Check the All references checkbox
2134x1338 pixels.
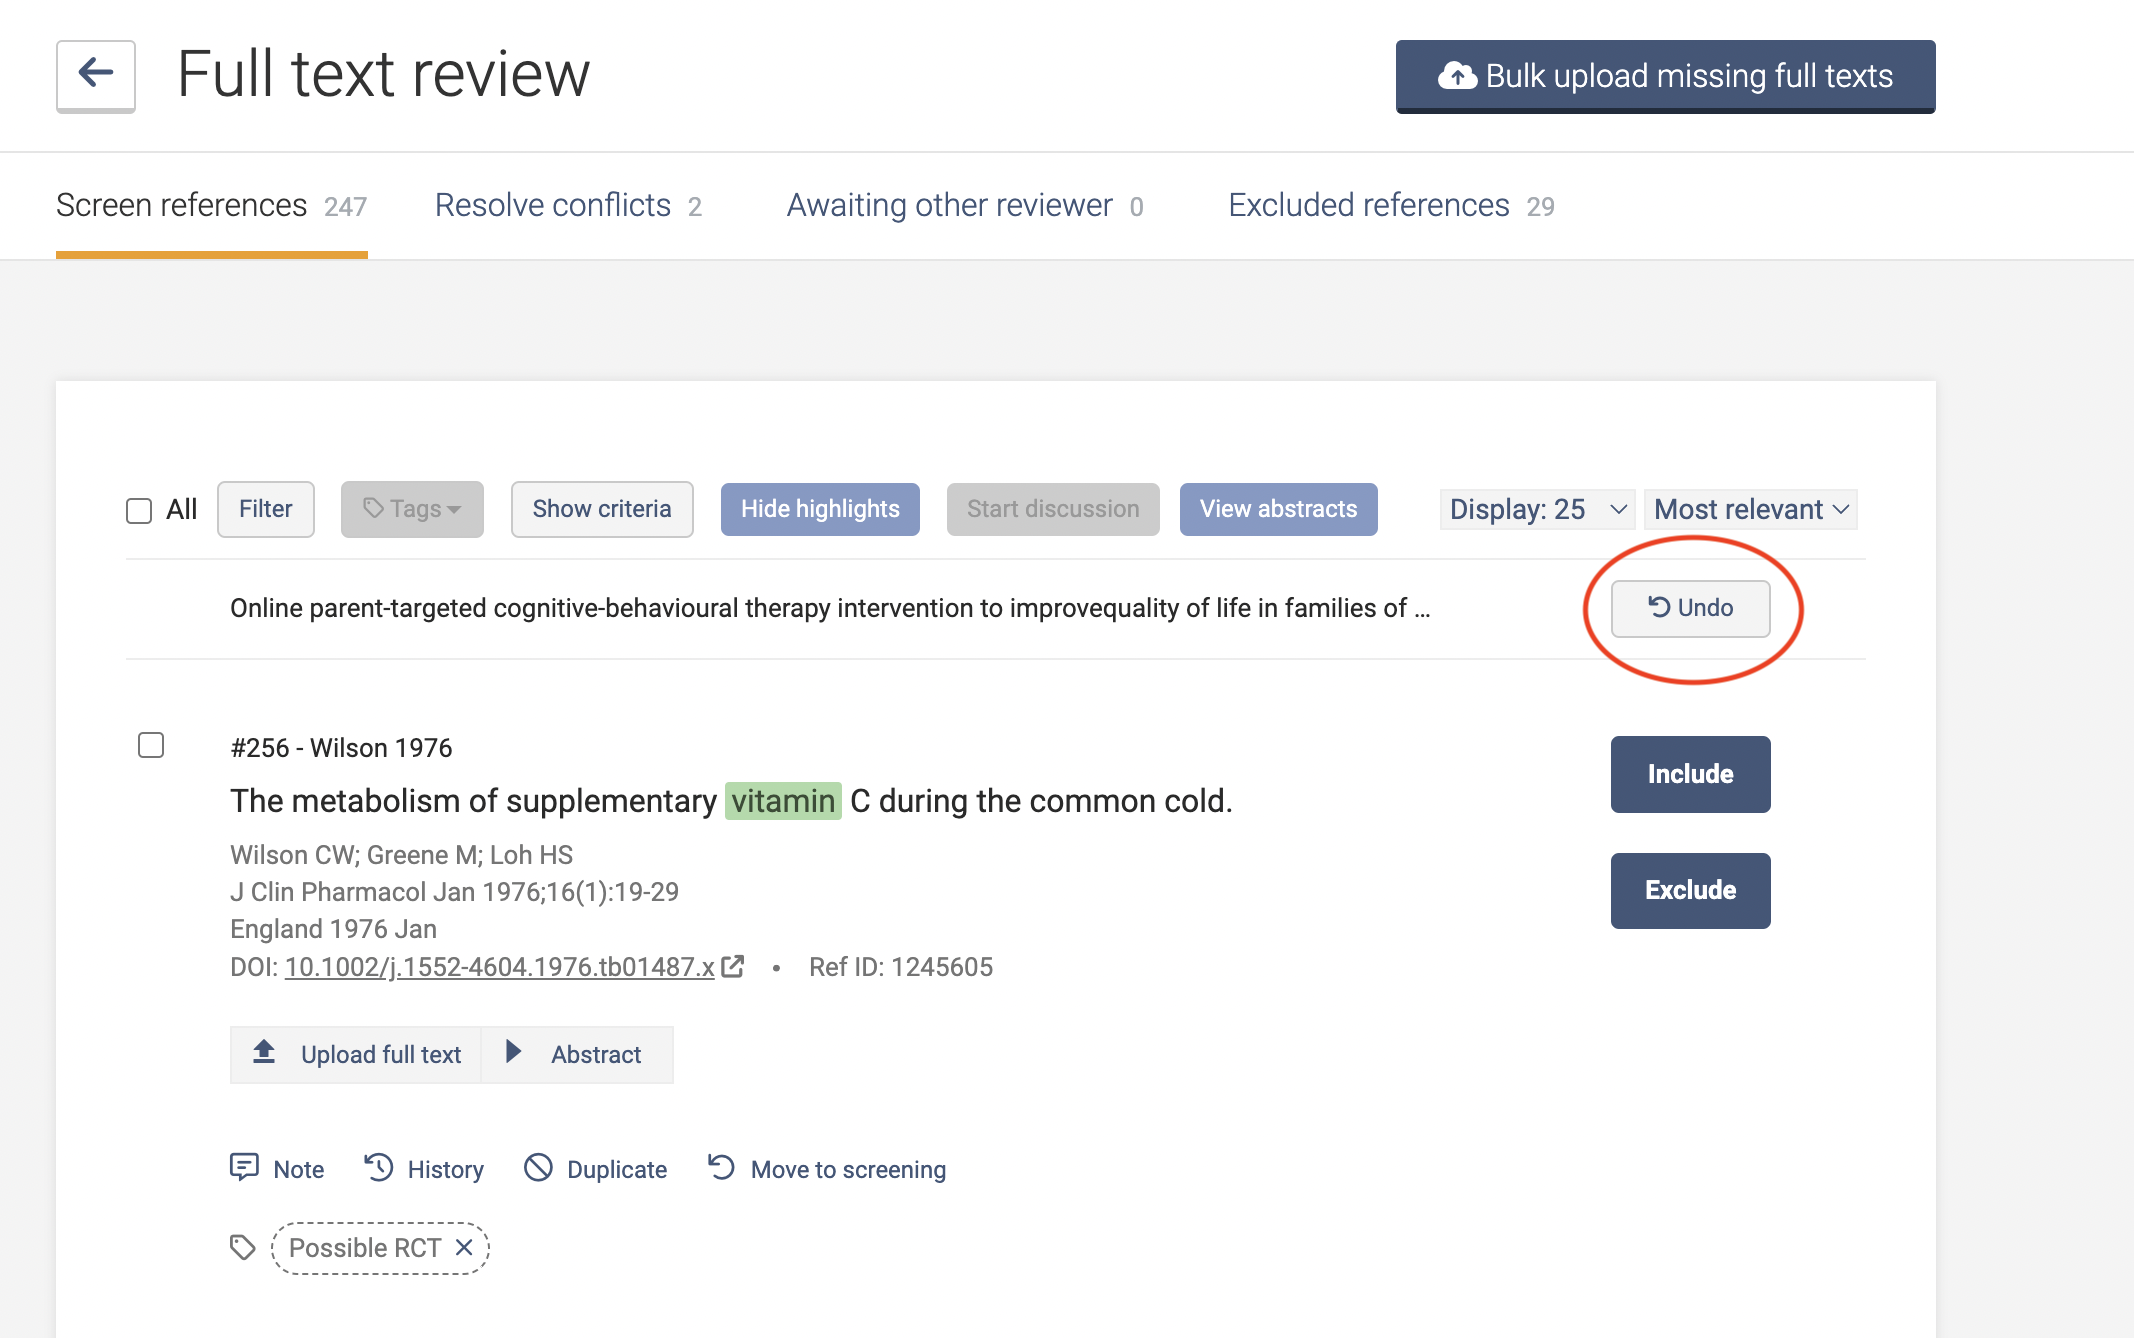pyautogui.click(x=139, y=511)
